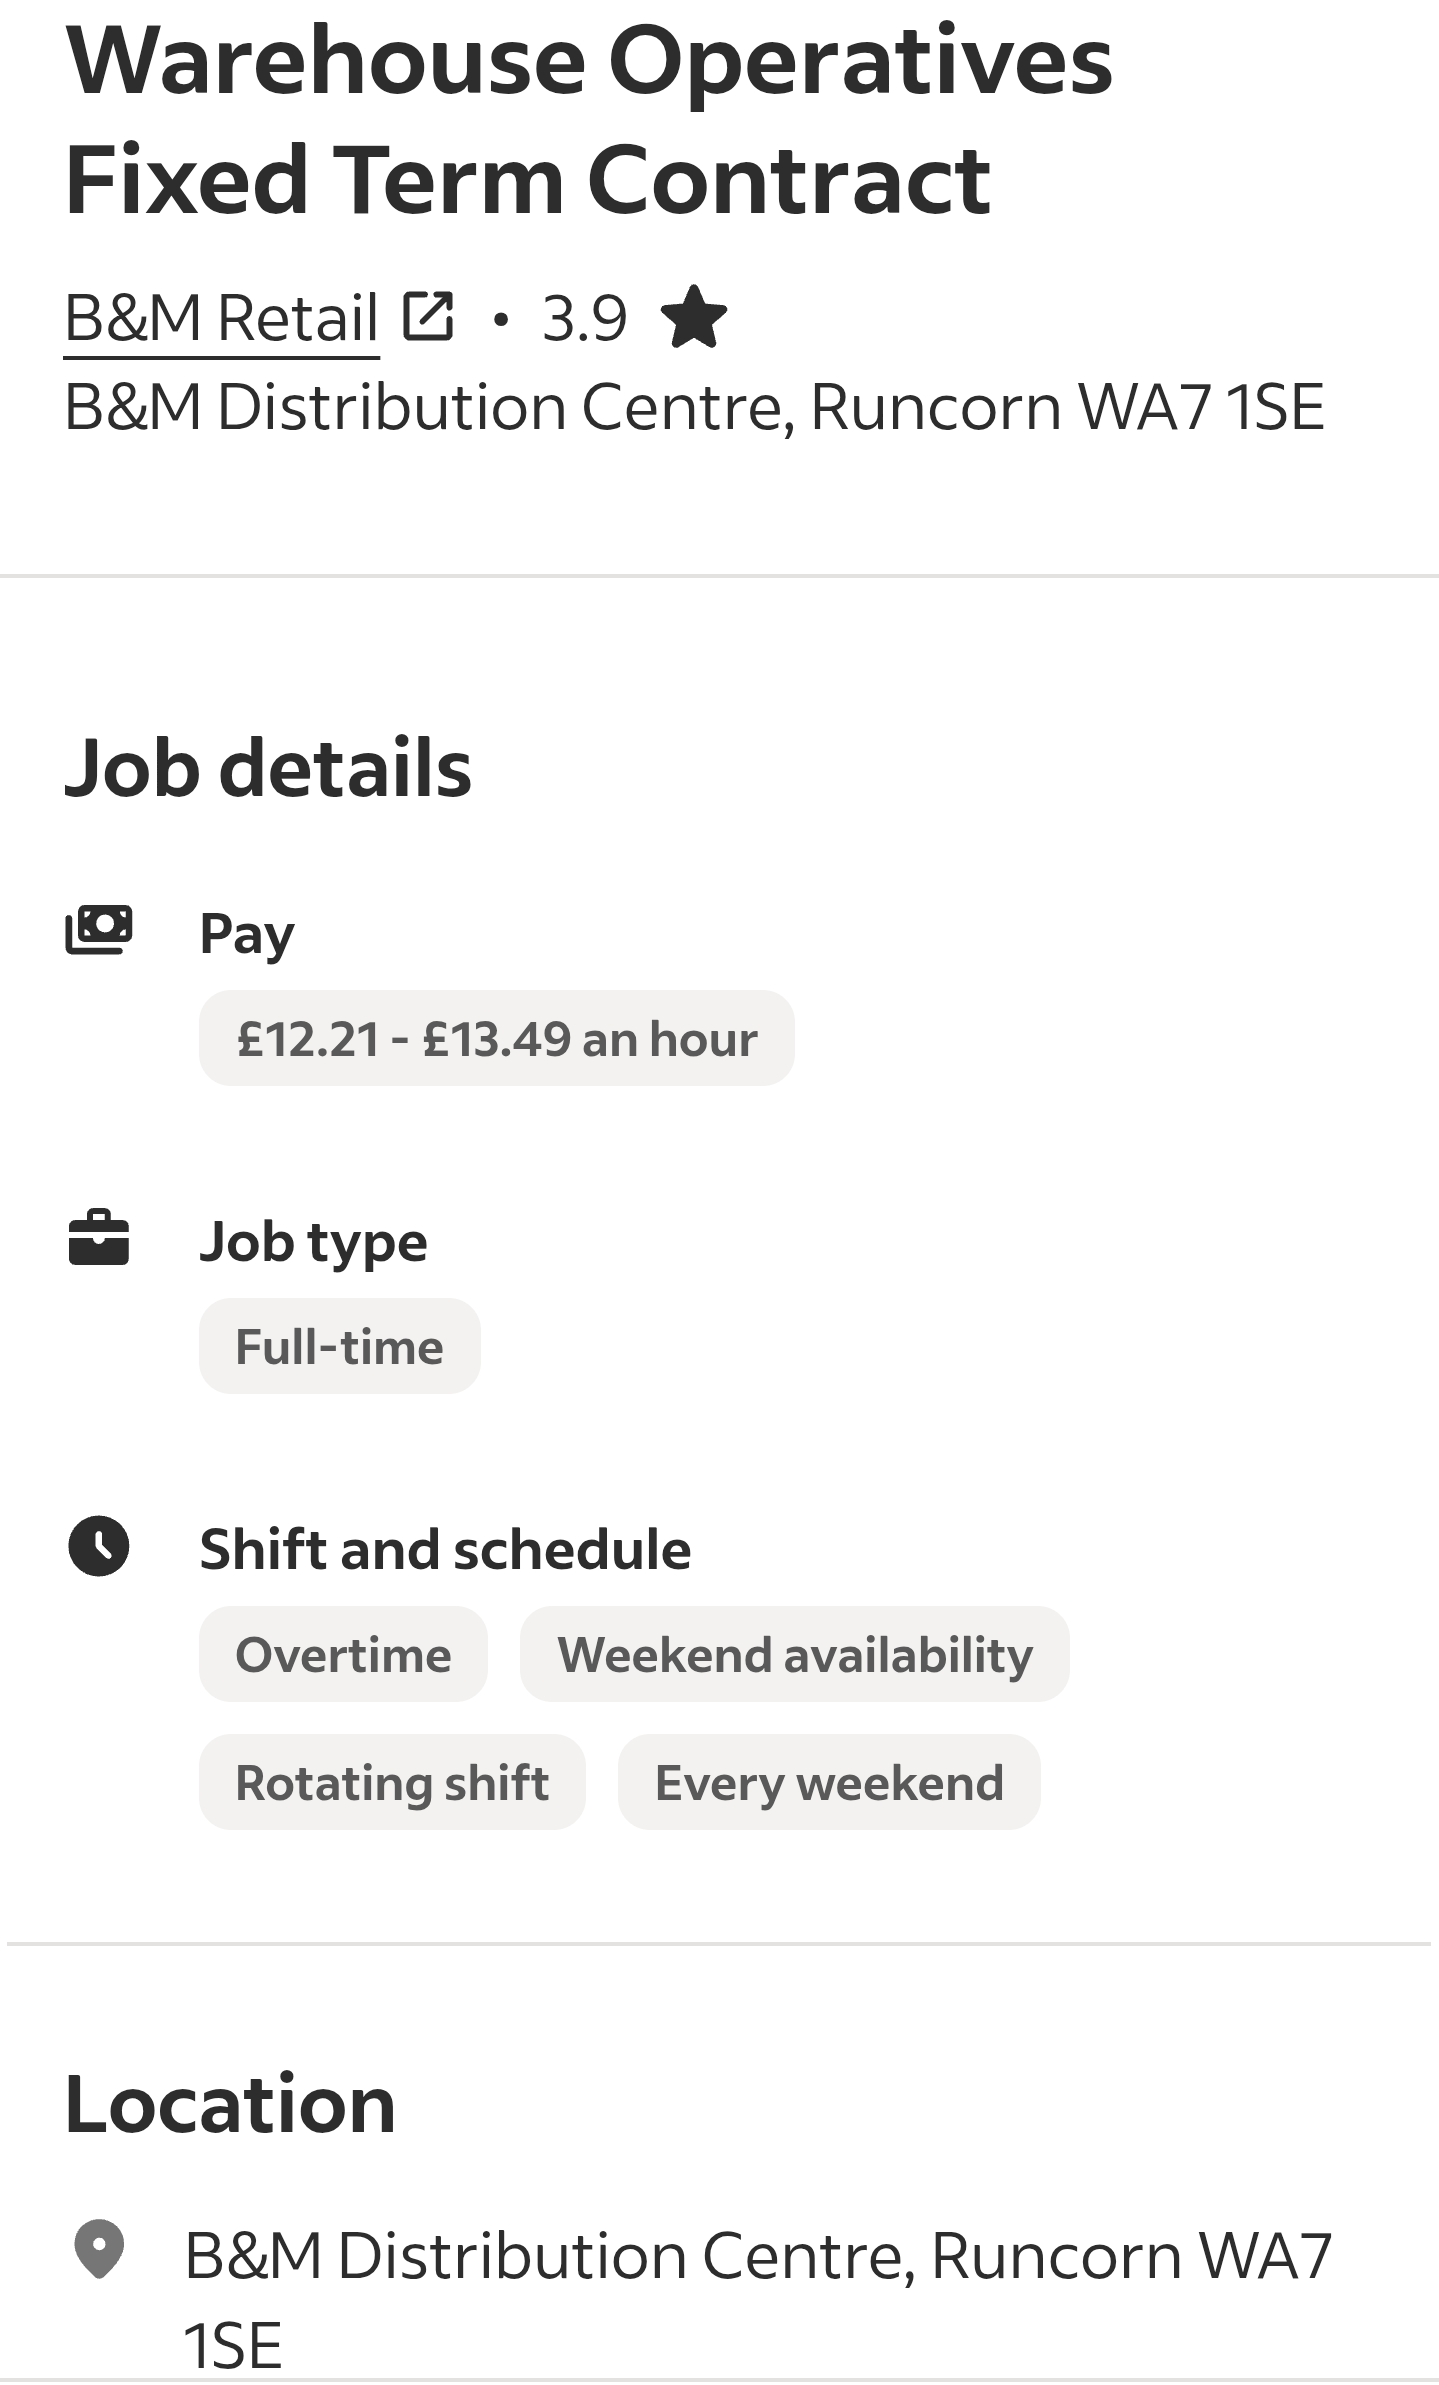Click the briefcase Job type icon
The width and height of the screenshot is (1439, 2385).
(x=99, y=1238)
